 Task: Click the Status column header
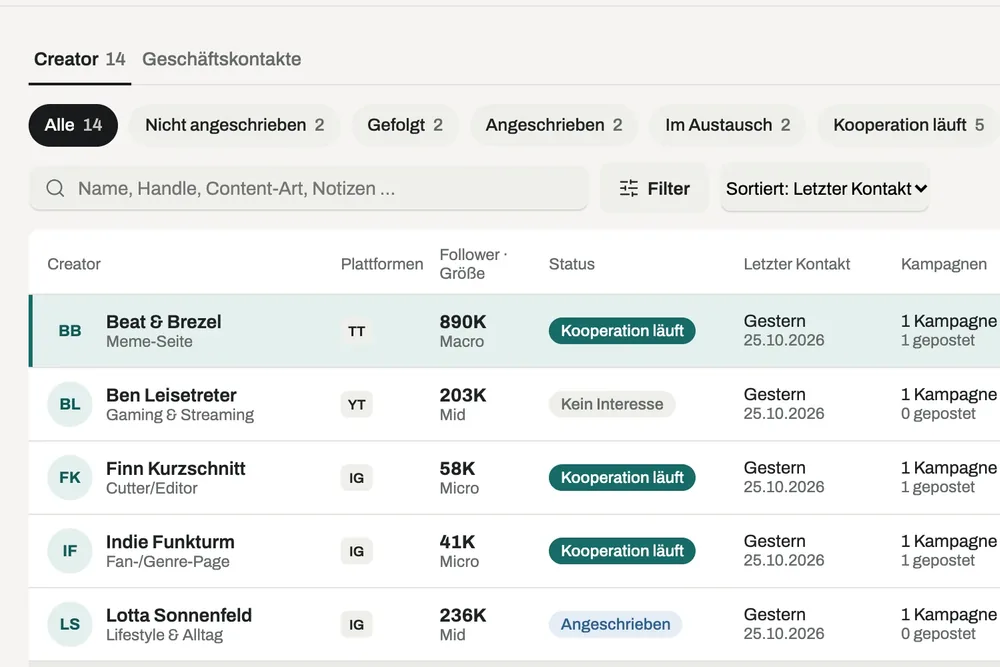coord(571,264)
